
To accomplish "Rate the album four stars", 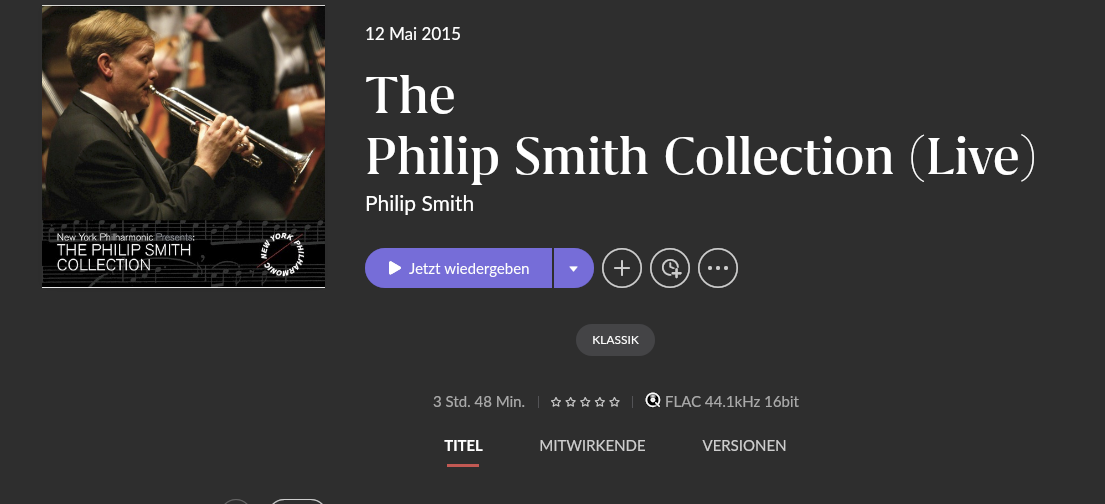I will (600, 402).
